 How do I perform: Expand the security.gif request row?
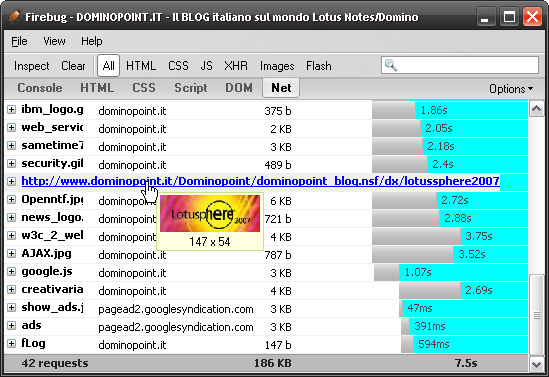(11, 163)
